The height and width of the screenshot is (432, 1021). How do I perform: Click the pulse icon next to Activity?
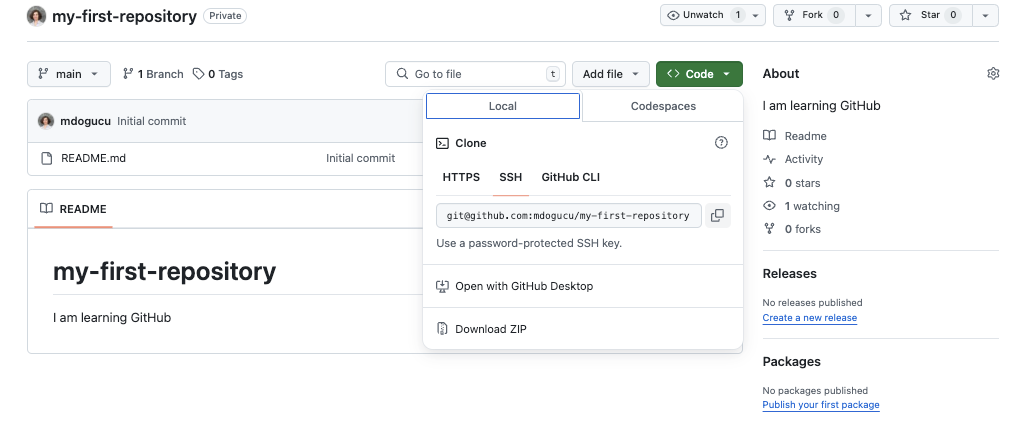coord(770,159)
